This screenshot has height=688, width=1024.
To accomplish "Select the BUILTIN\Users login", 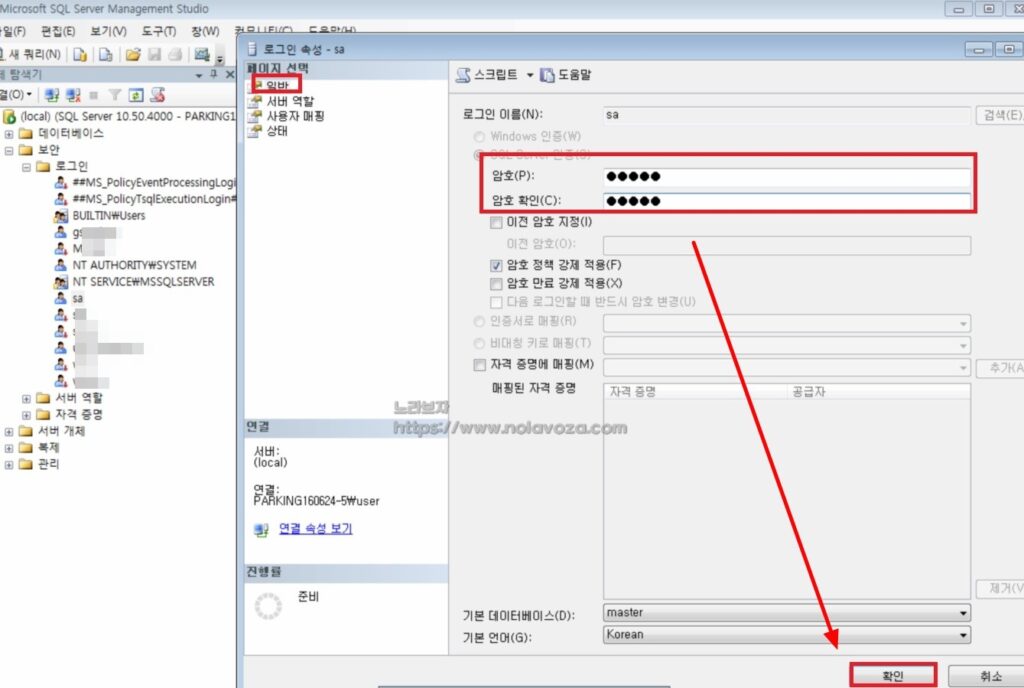I will (x=109, y=216).
